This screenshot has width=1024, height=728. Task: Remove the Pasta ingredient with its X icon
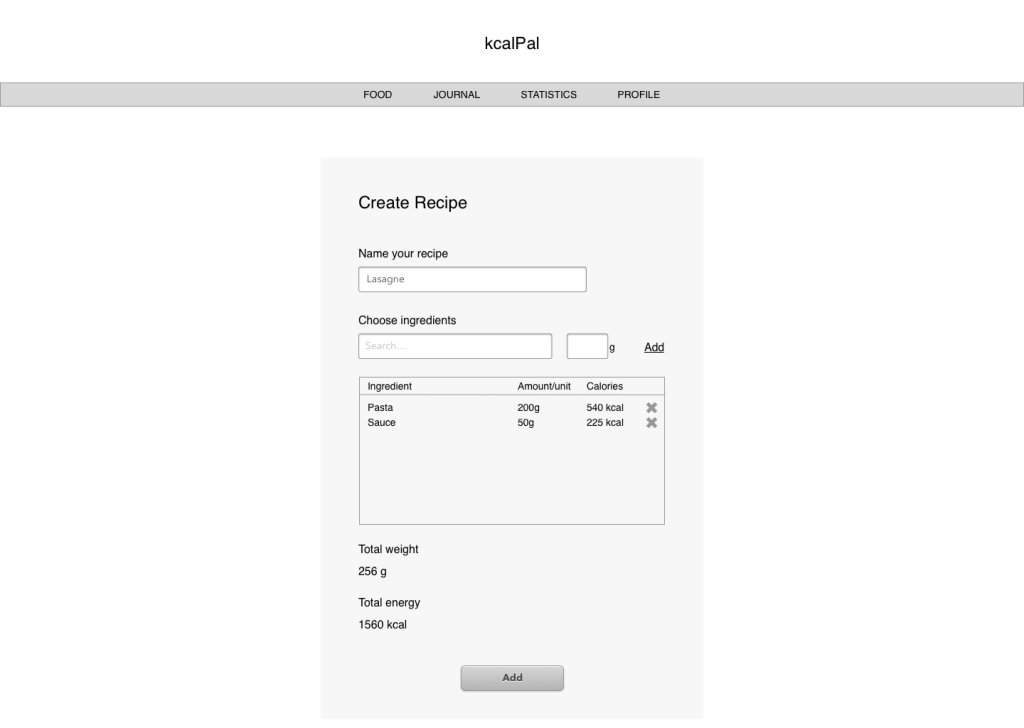pyautogui.click(x=651, y=408)
